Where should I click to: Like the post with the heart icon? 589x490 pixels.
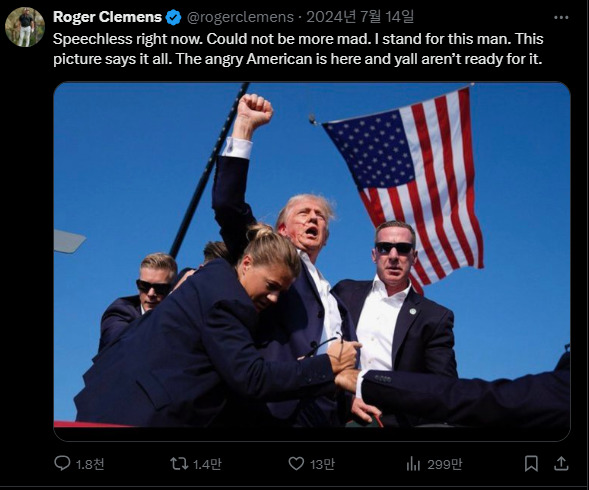tap(296, 464)
